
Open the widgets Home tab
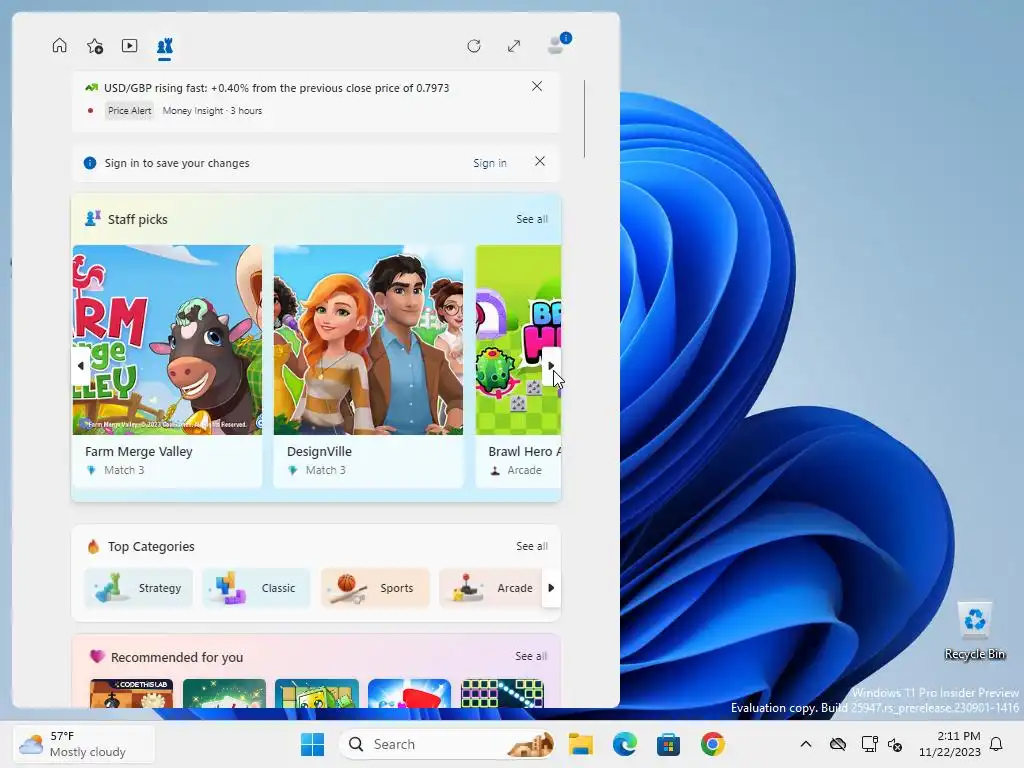click(x=59, y=46)
